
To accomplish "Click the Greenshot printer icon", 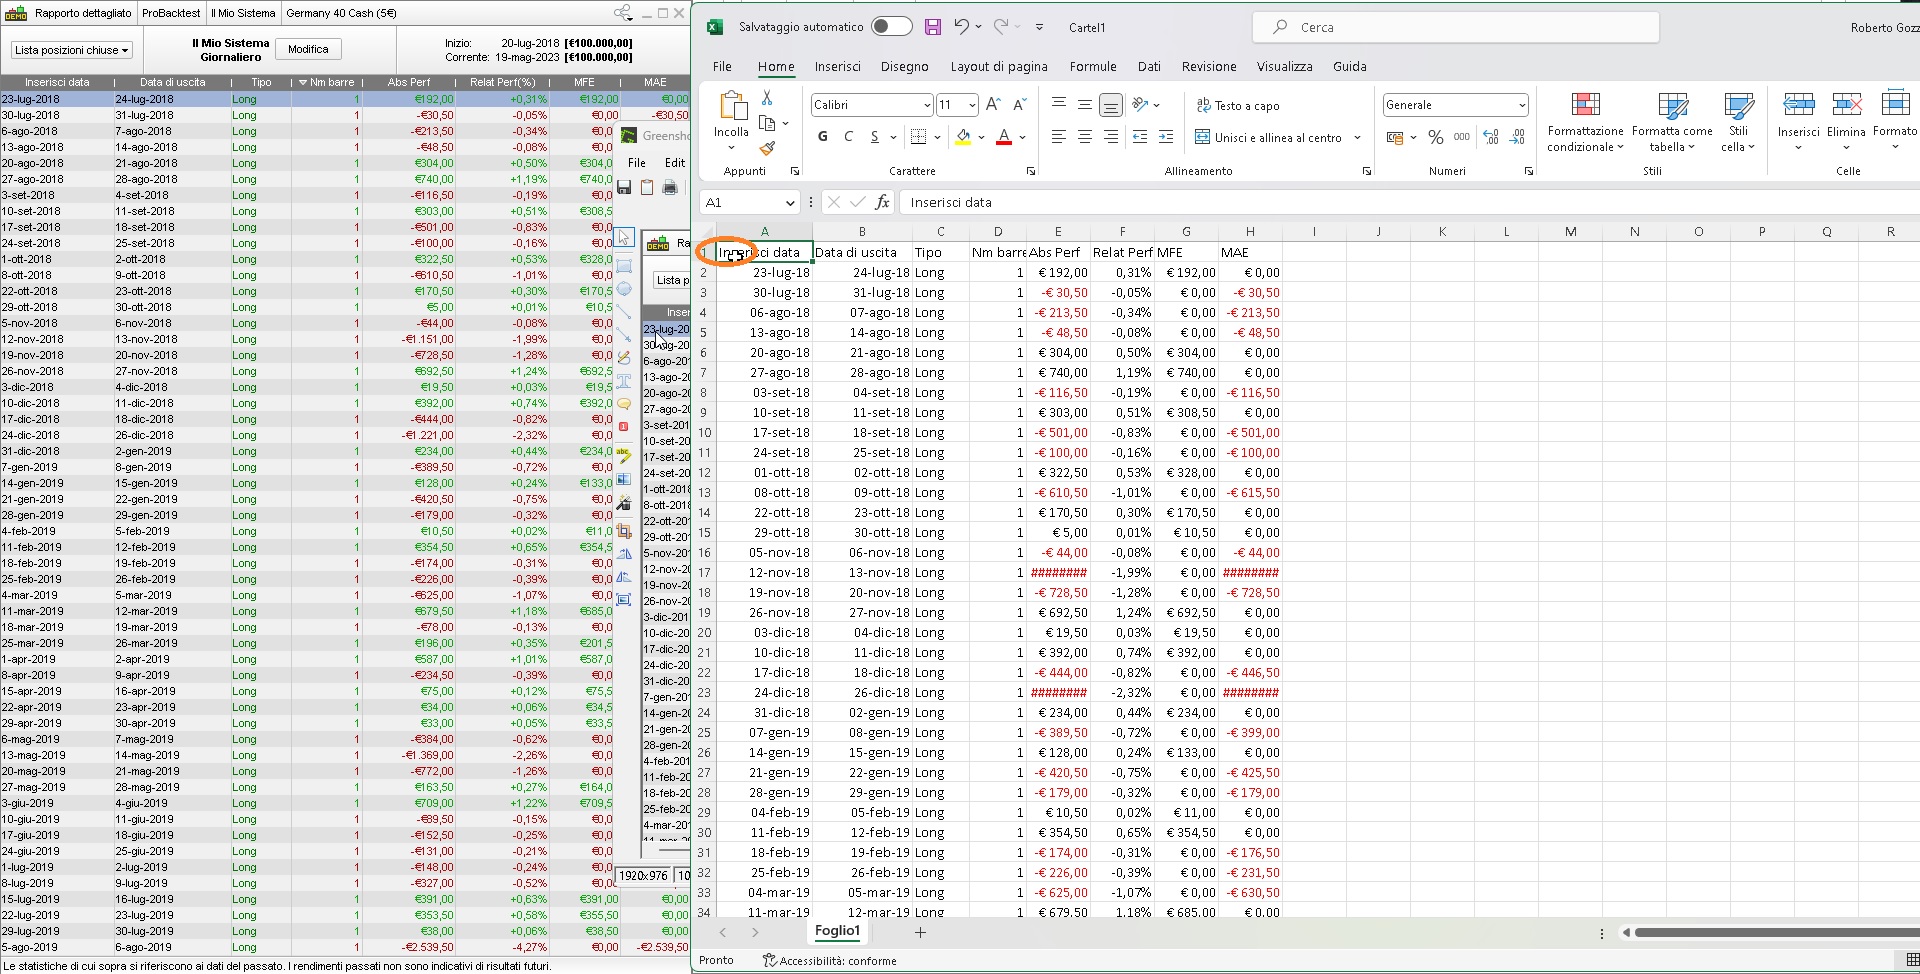I will (670, 187).
